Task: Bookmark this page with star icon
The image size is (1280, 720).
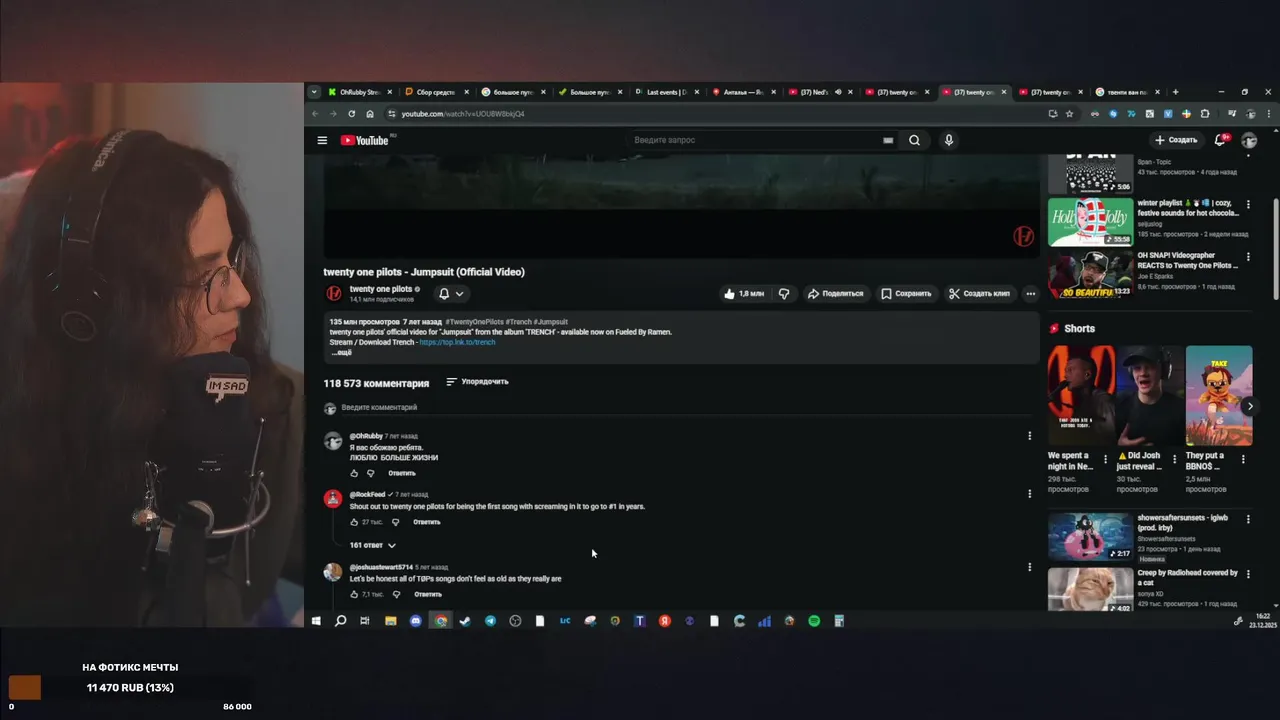Action: (x=1069, y=114)
